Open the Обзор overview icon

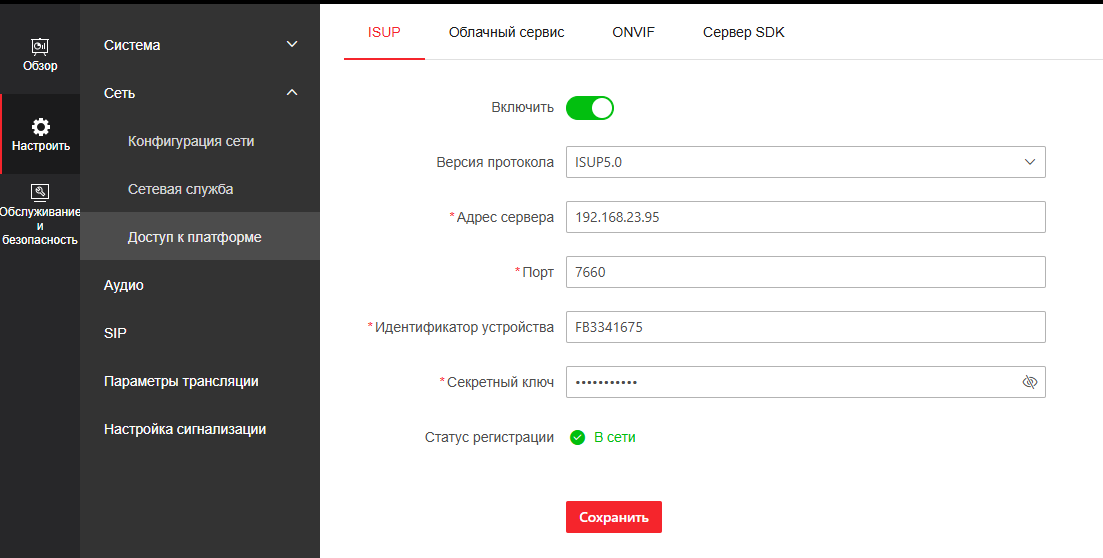[40, 47]
